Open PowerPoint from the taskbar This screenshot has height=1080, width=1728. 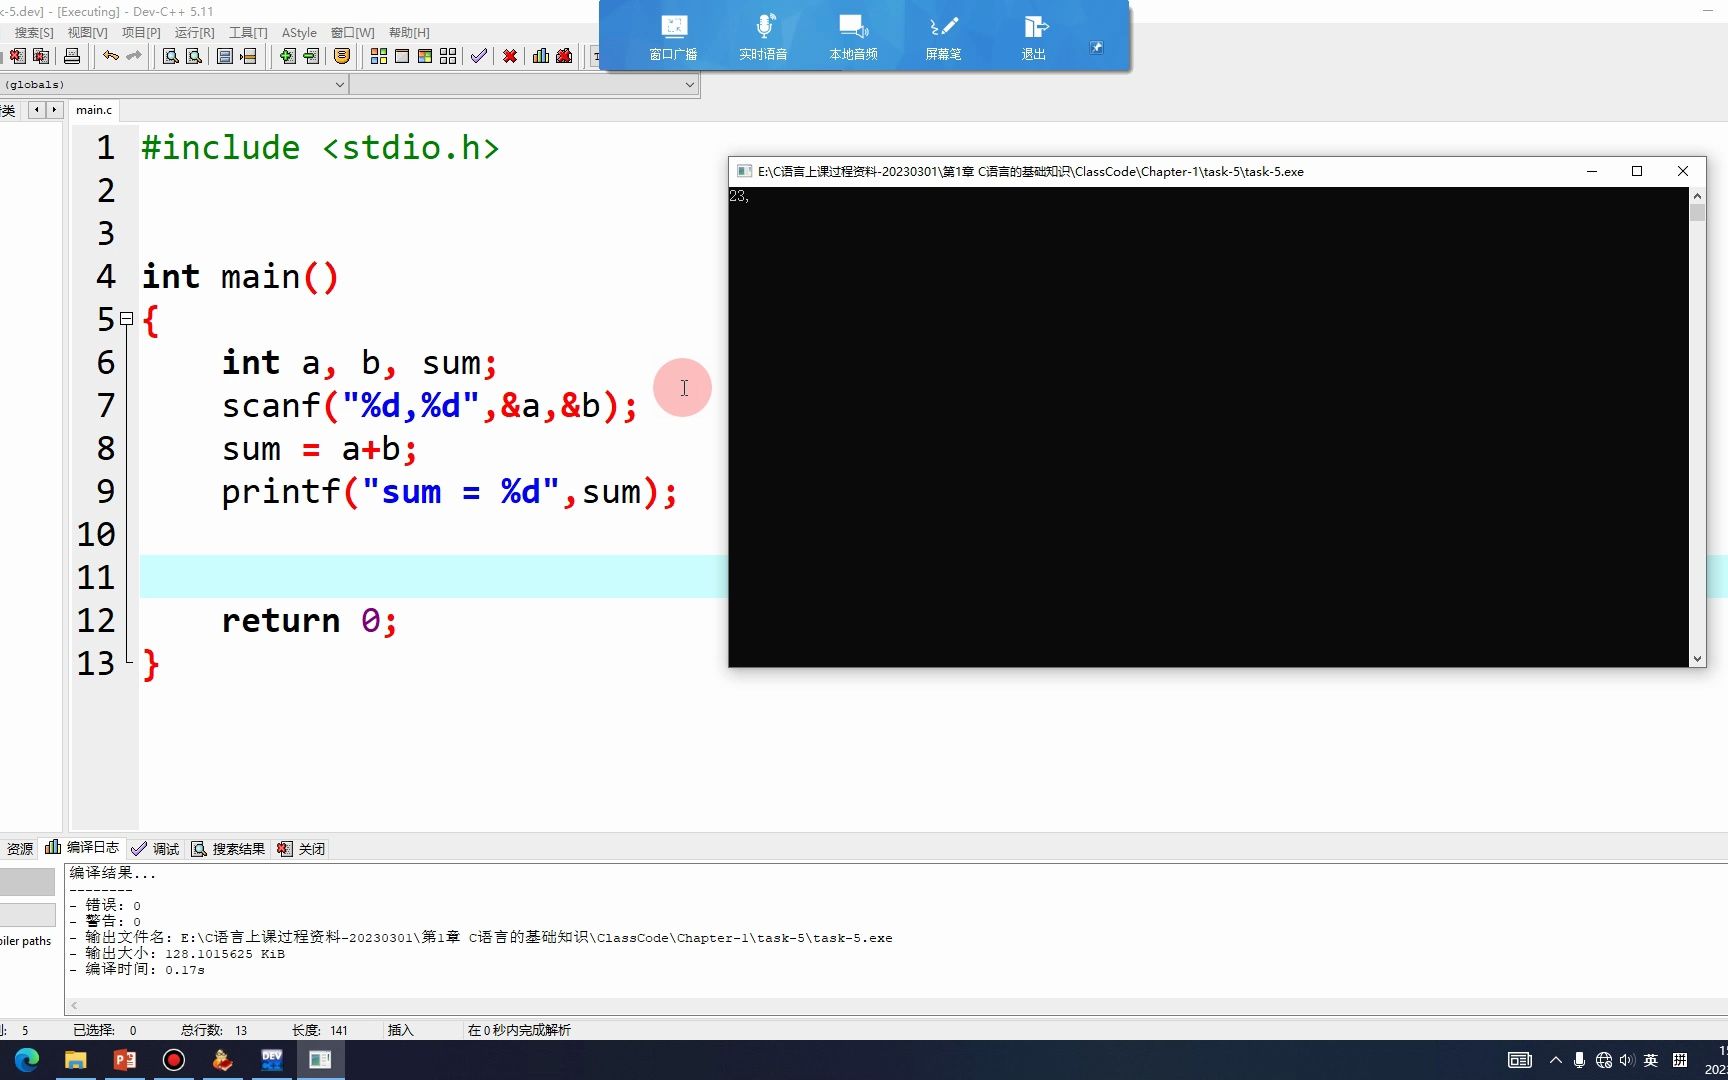[125, 1060]
